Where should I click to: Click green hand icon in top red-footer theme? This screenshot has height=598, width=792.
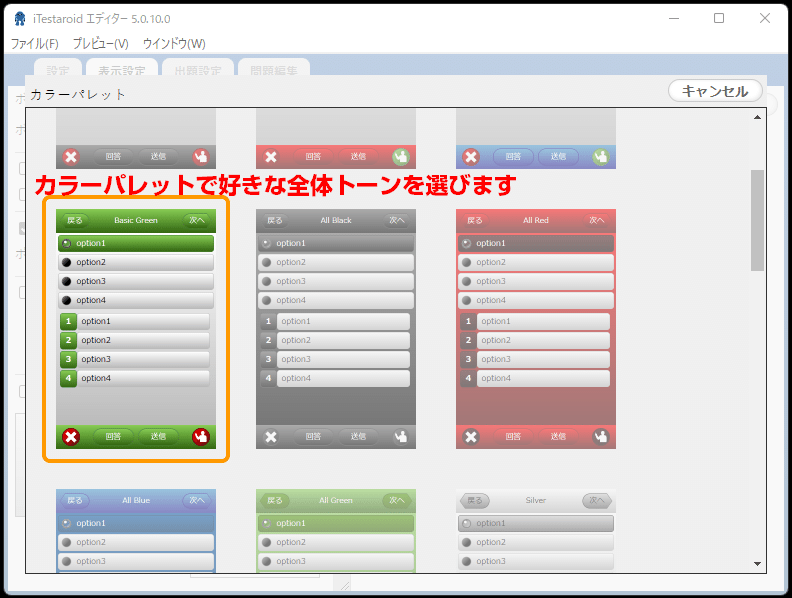point(401,157)
